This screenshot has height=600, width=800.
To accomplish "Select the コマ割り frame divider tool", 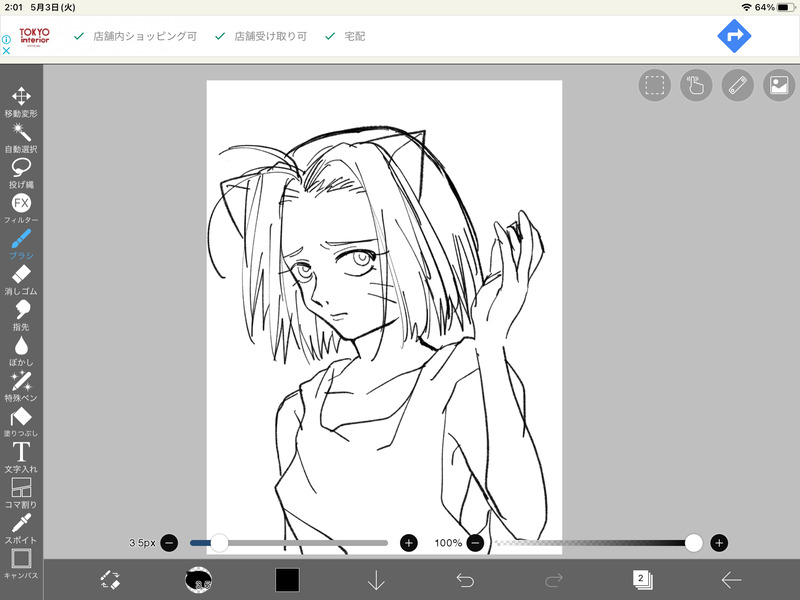I will pos(21,493).
